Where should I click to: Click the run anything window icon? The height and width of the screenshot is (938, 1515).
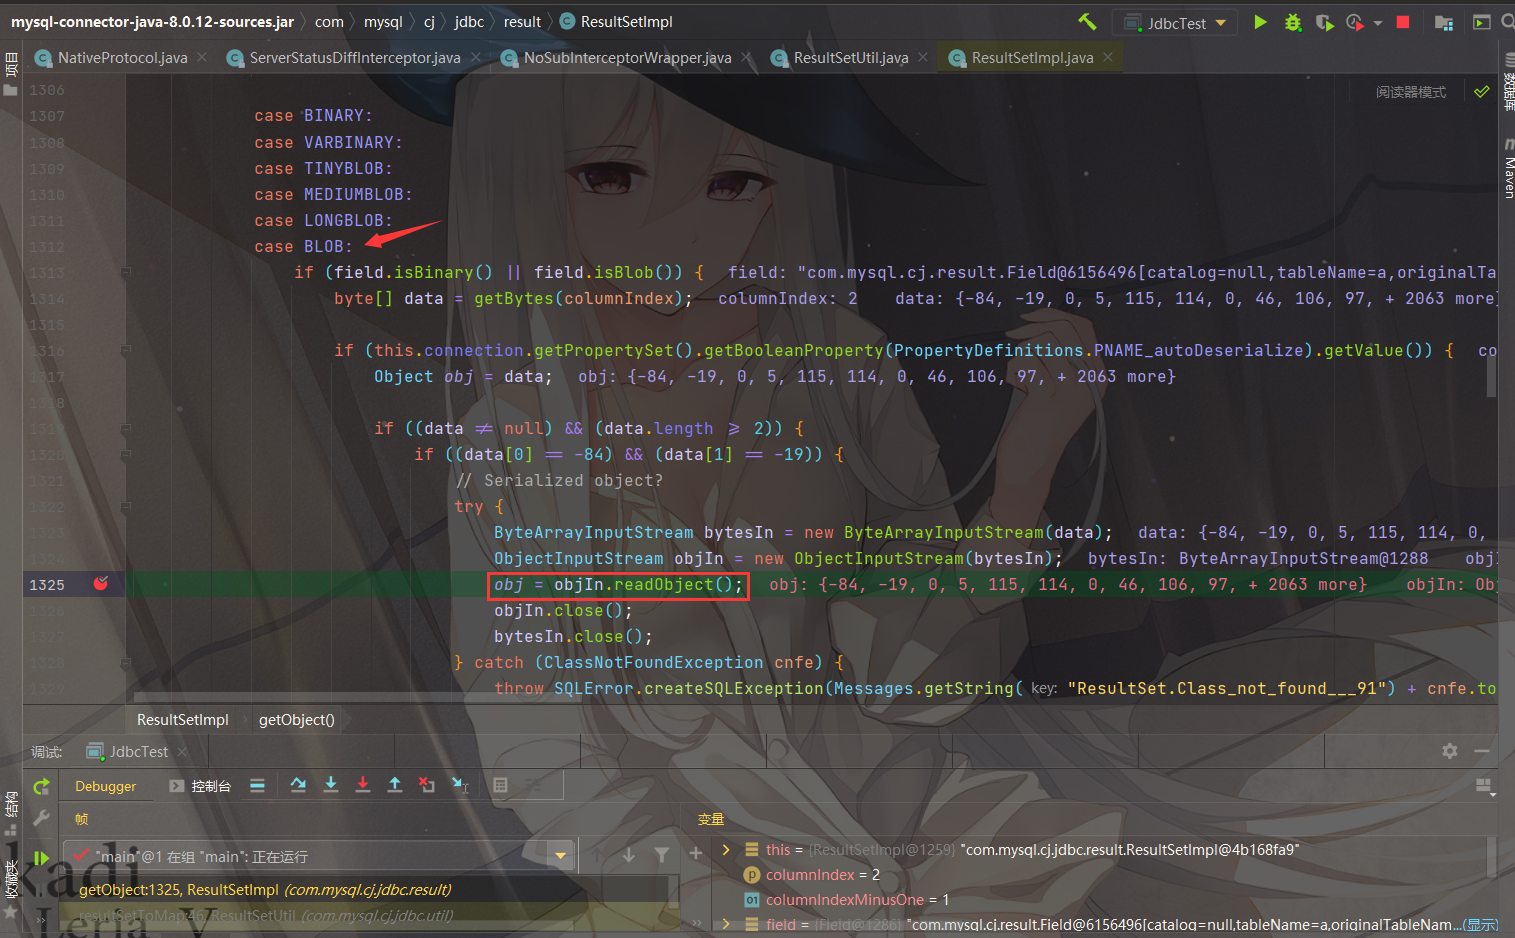(1482, 22)
